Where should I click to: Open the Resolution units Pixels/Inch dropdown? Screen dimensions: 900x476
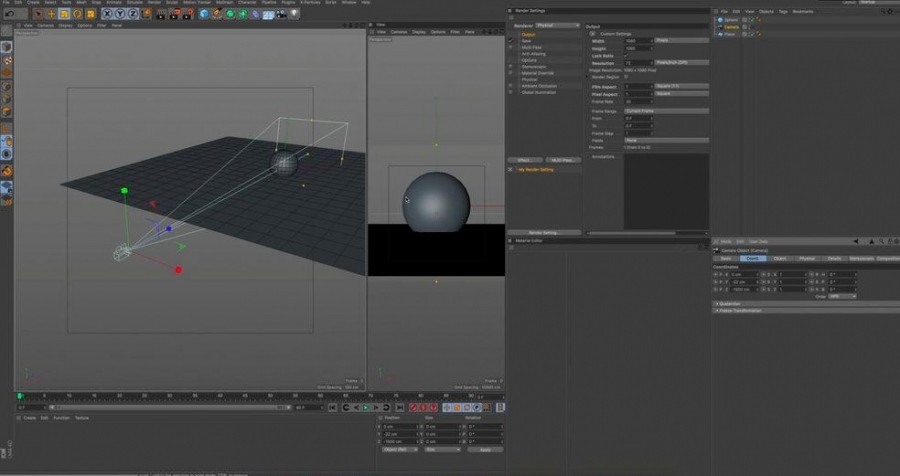tap(681, 63)
